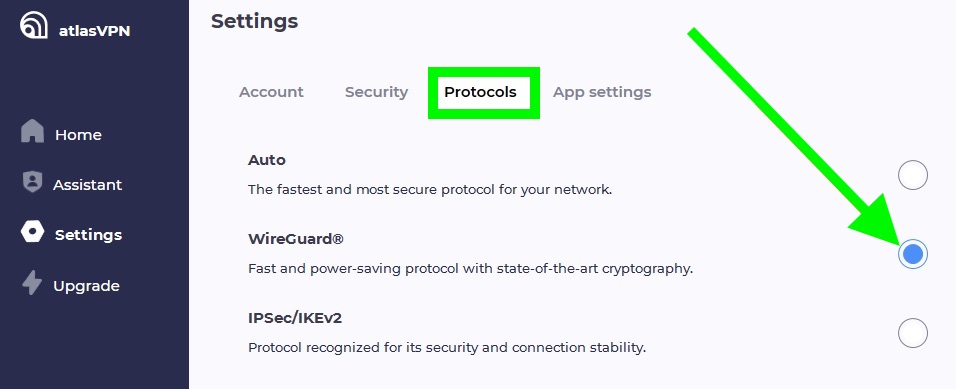Click the Auto protocol title

(266, 160)
